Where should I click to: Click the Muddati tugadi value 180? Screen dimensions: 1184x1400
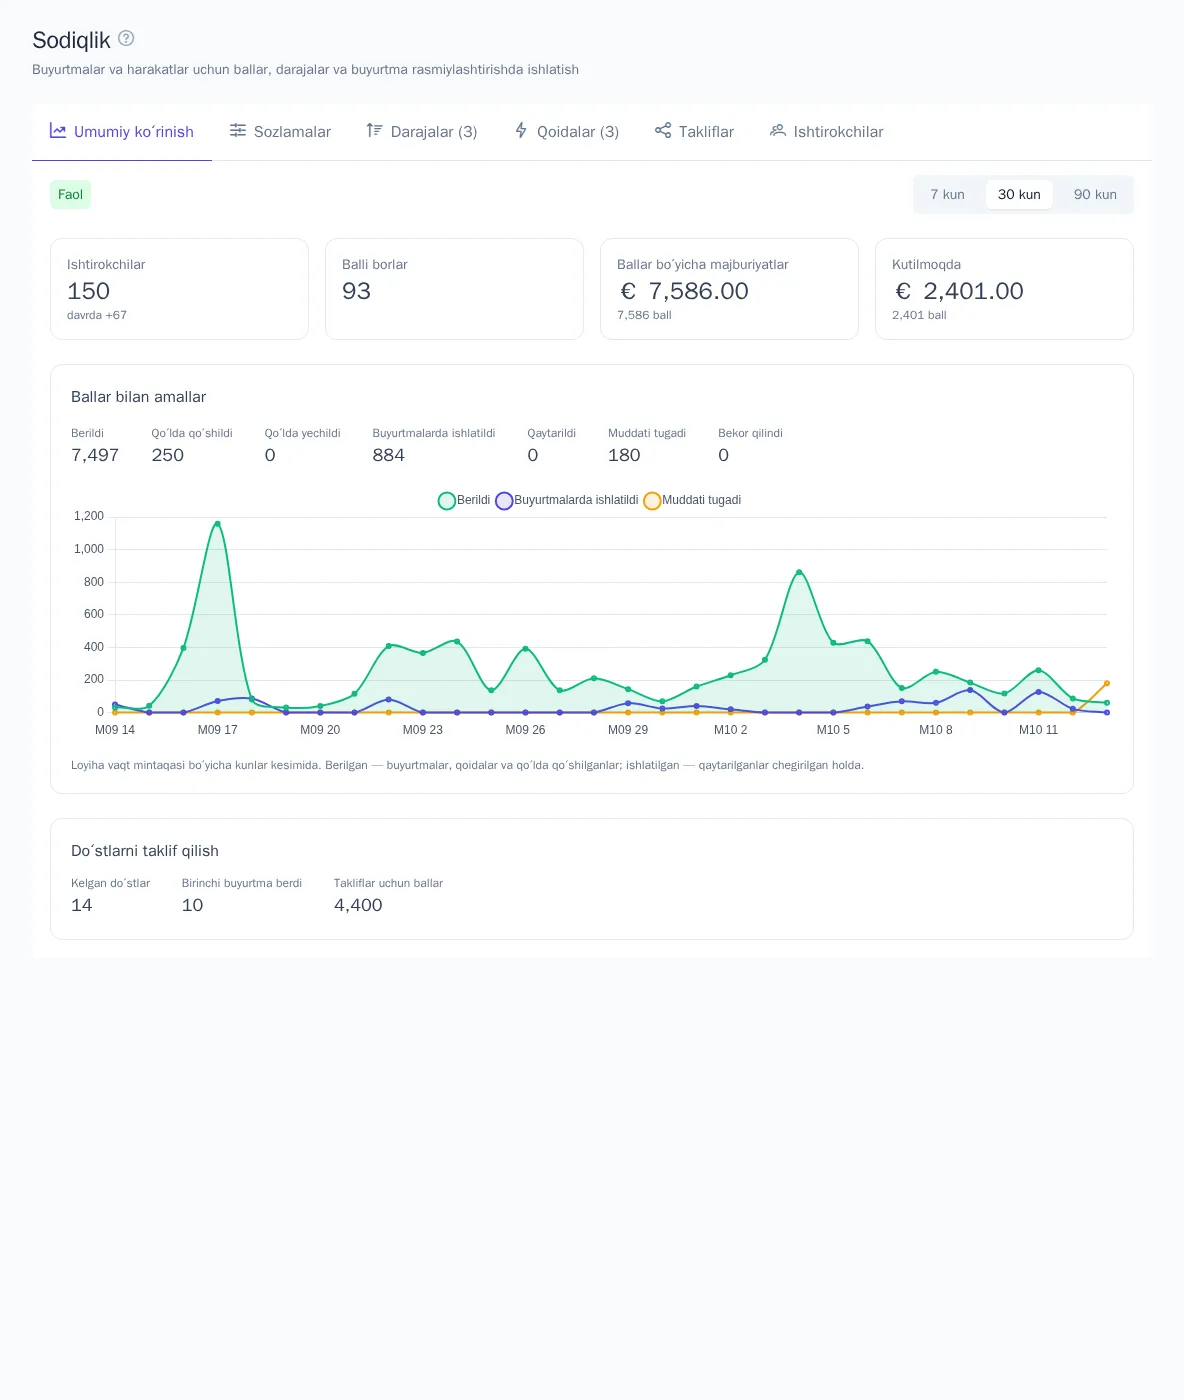[624, 455]
